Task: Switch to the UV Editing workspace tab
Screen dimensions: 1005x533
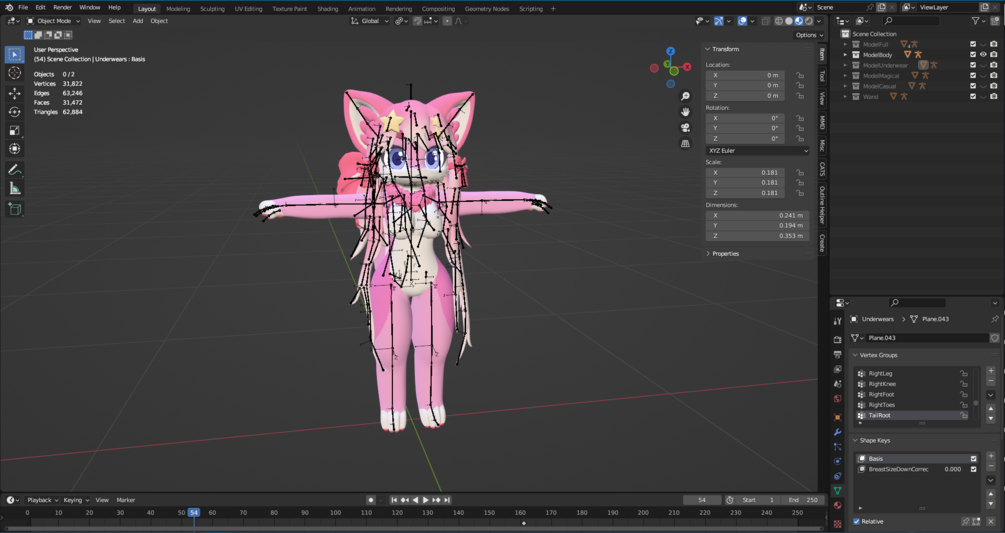Action: (248, 9)
